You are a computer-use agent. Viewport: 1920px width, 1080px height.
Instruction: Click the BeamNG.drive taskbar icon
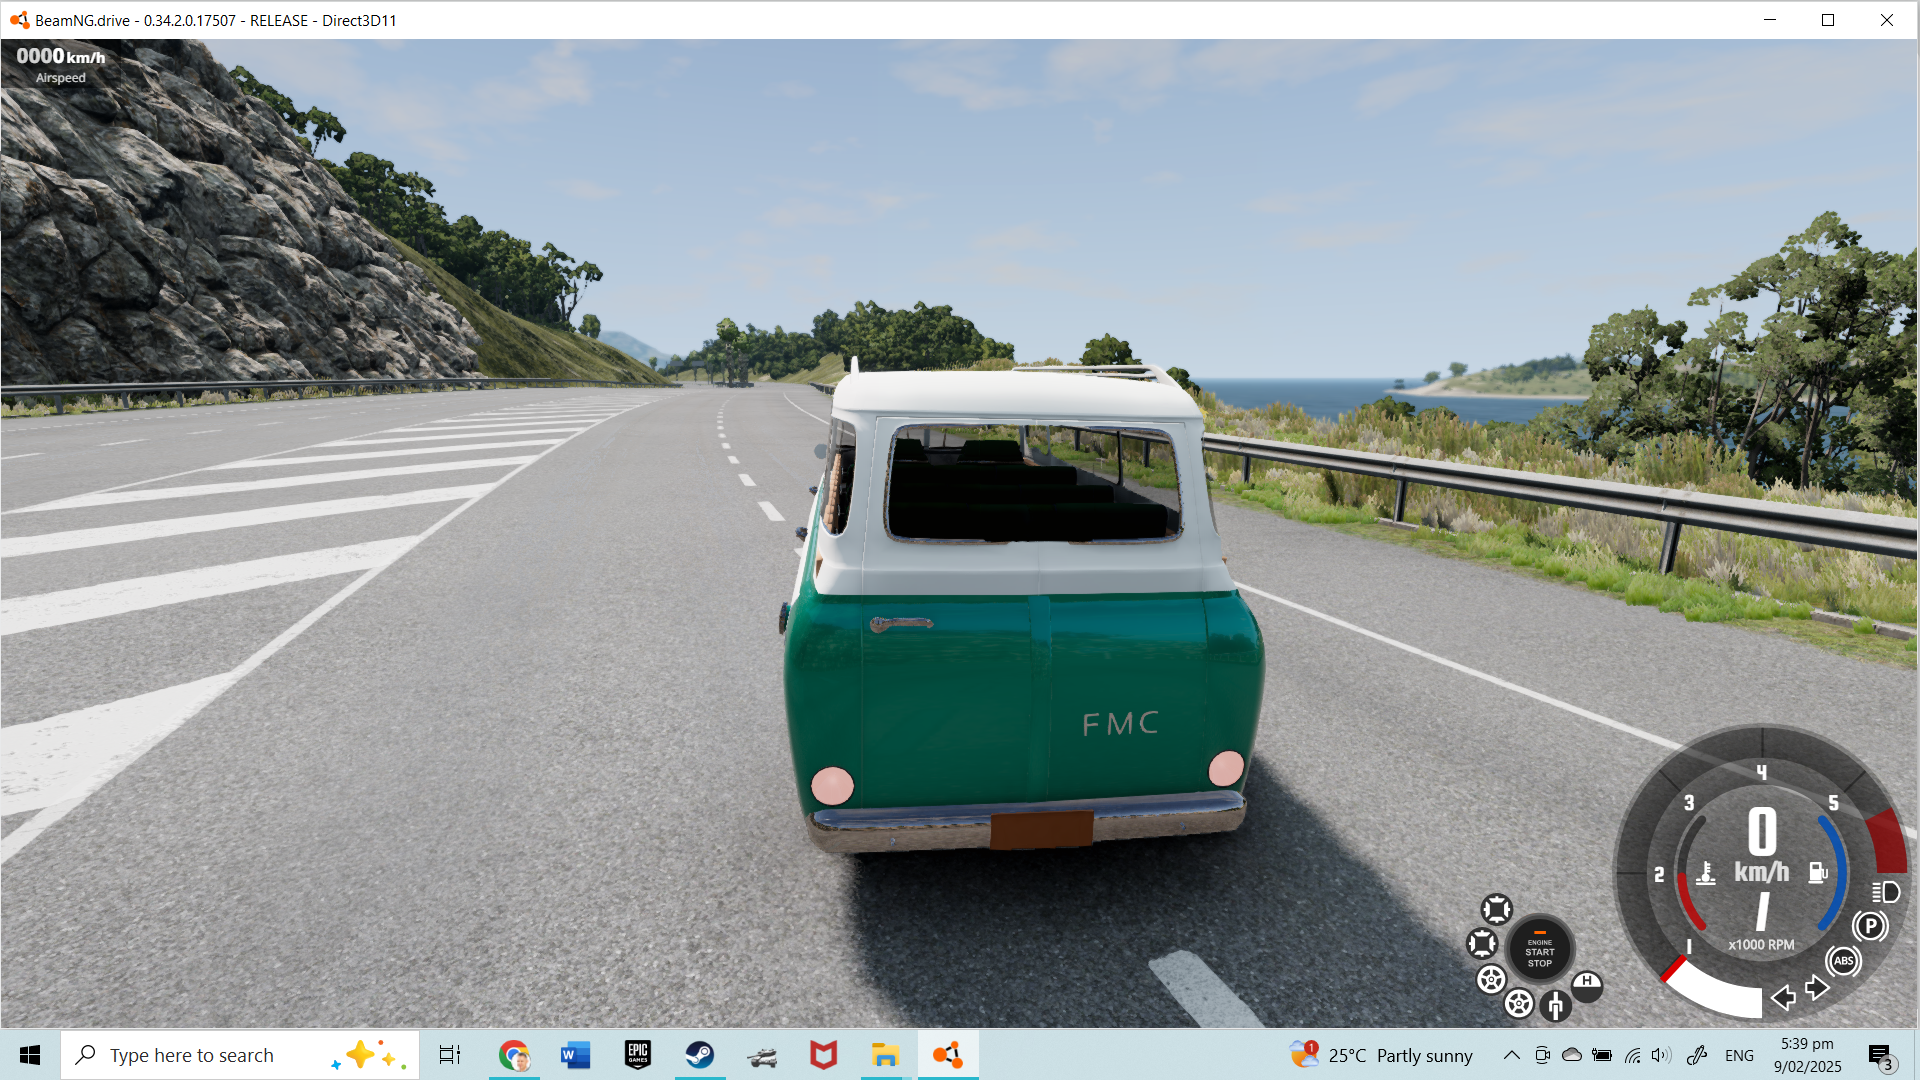tap(947, 1055)
